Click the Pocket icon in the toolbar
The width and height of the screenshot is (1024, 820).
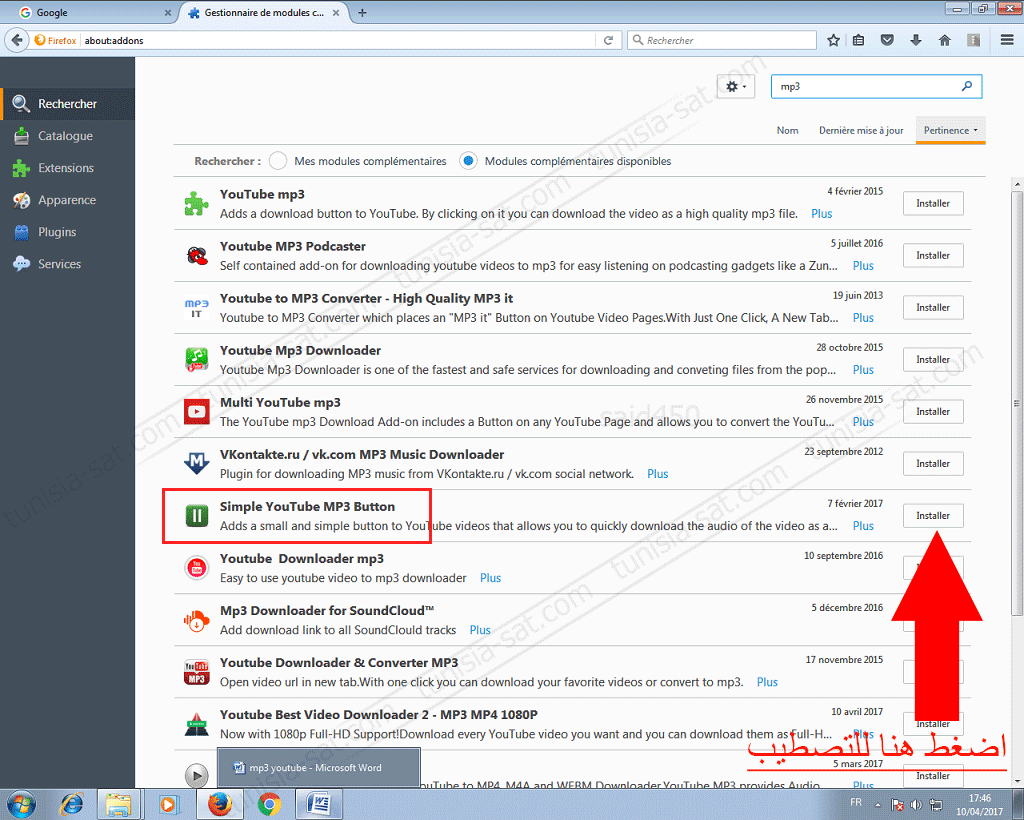pos(887,40)
